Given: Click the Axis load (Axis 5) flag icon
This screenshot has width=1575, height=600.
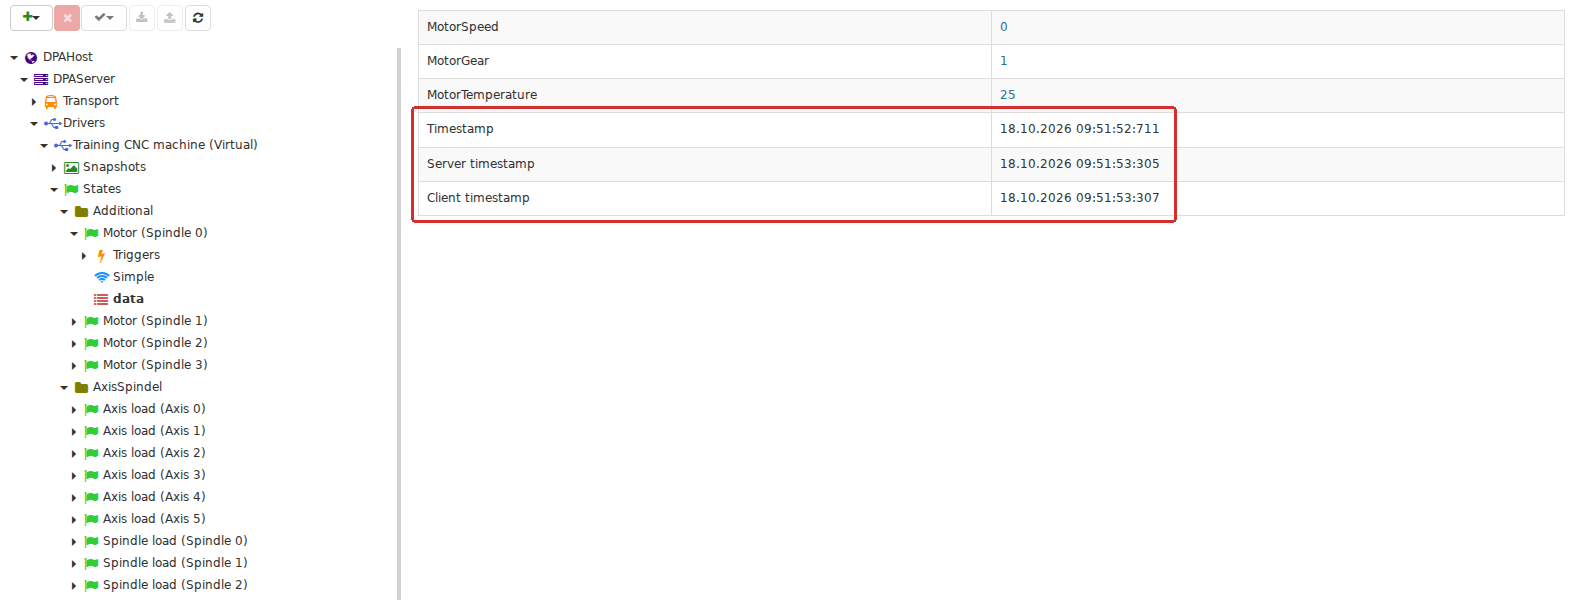Looking at the screenshot, I should (91, 520).
